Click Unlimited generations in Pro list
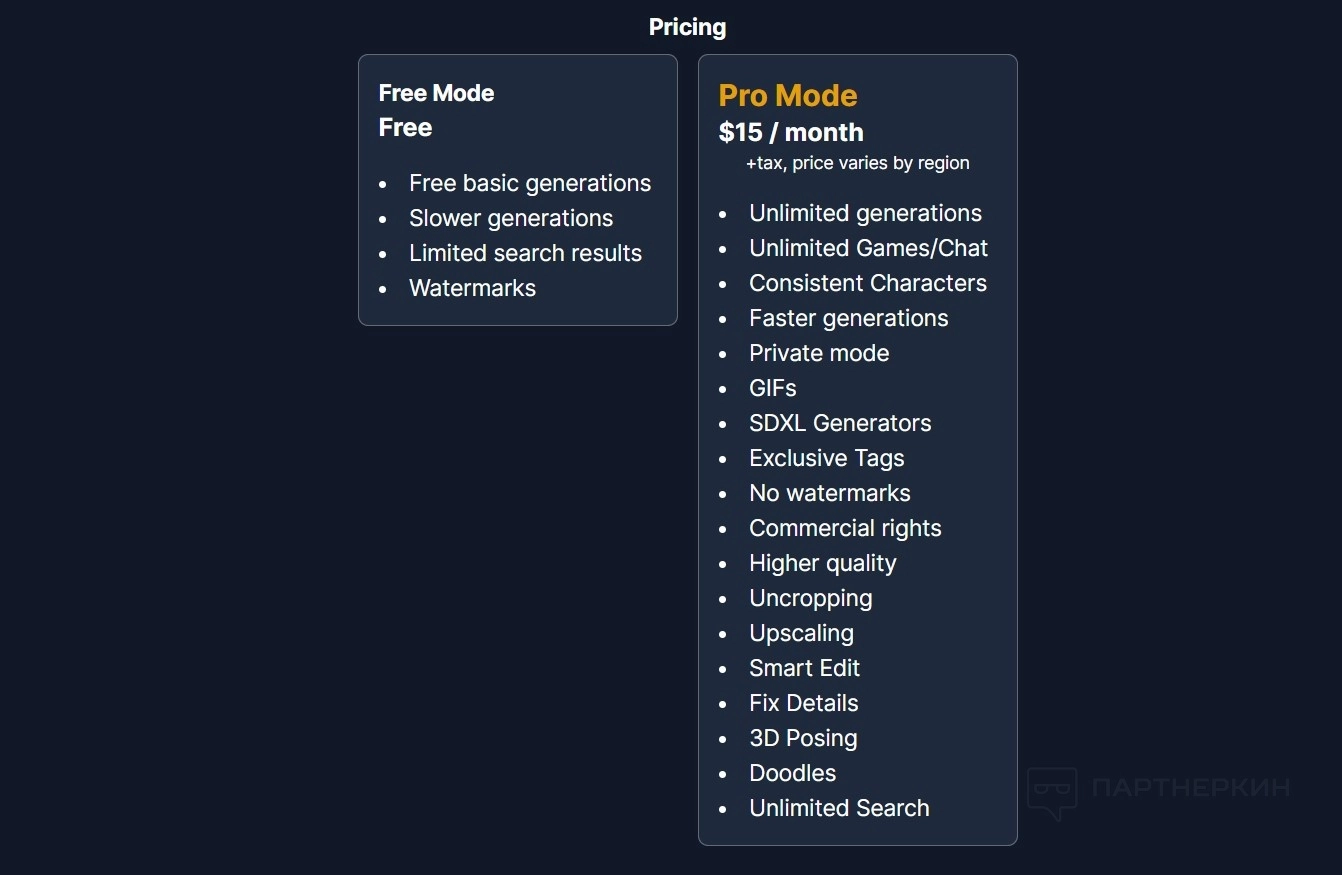 click(x=865, y=213)
